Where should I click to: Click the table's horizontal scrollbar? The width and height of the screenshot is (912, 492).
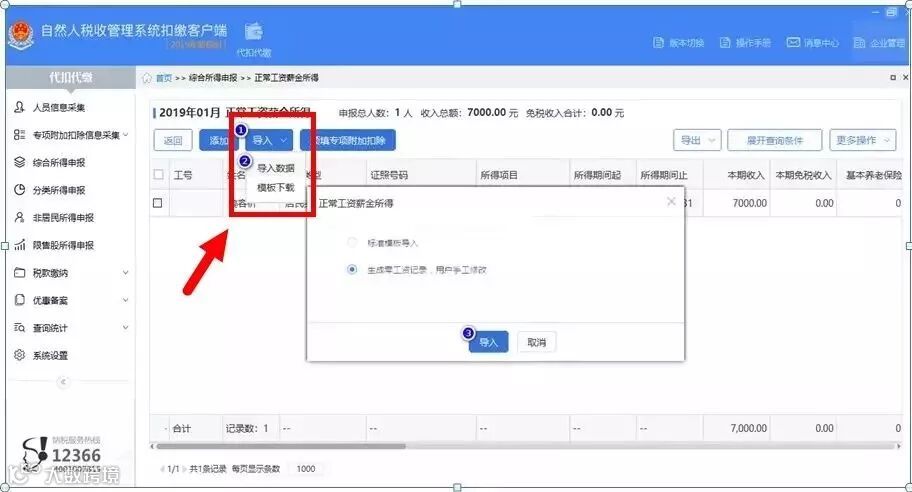[x=281, y=446]
